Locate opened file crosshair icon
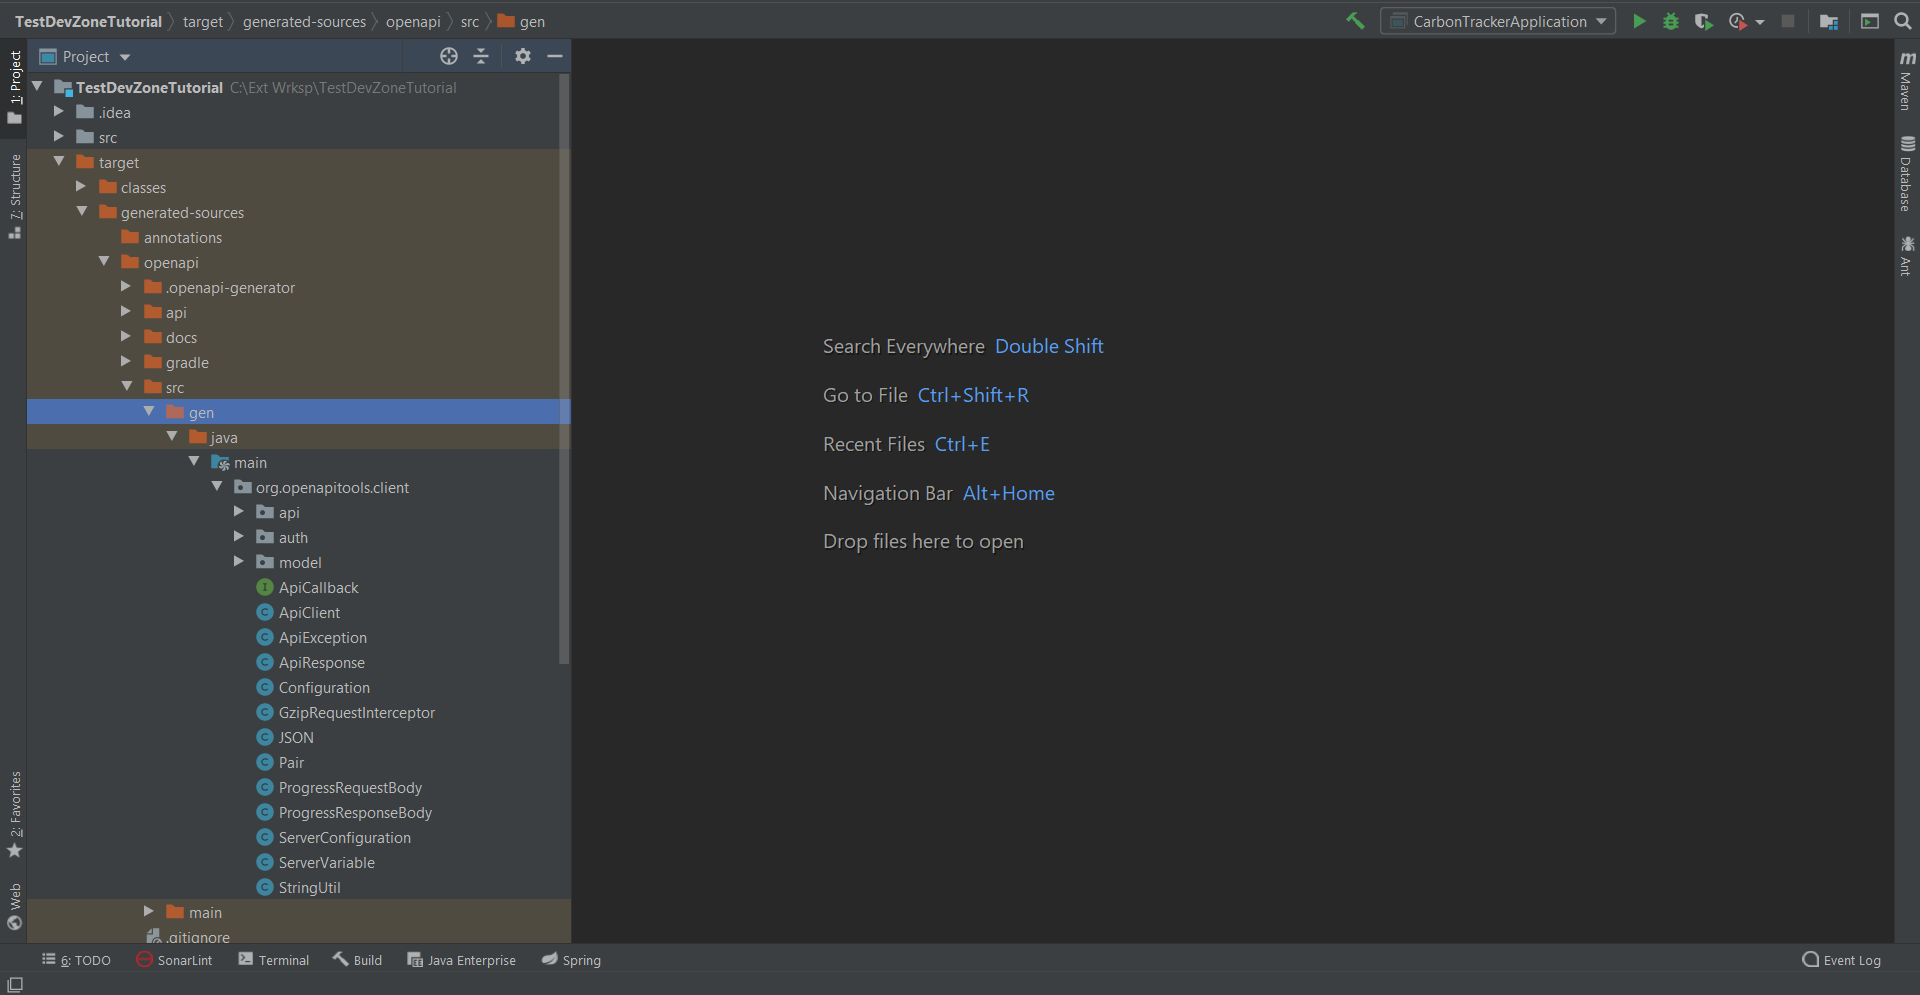 pos(449,56)
